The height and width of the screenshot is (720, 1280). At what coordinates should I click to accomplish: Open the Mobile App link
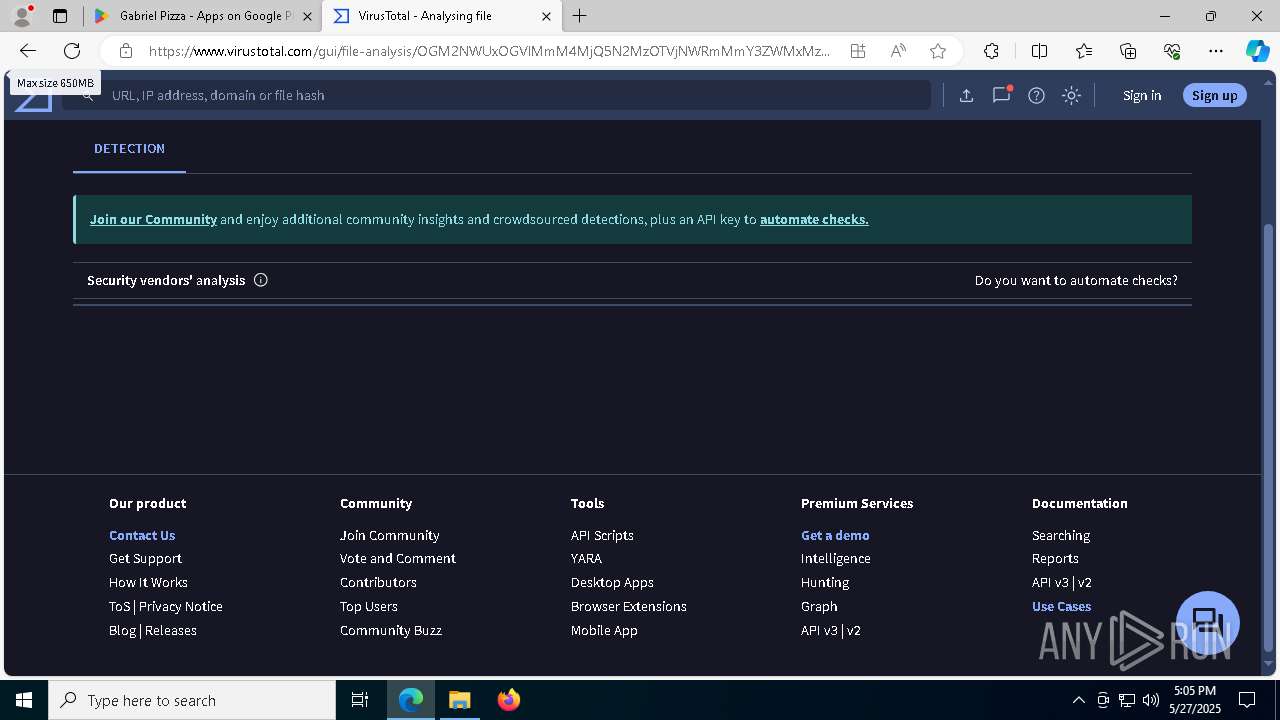604,630
